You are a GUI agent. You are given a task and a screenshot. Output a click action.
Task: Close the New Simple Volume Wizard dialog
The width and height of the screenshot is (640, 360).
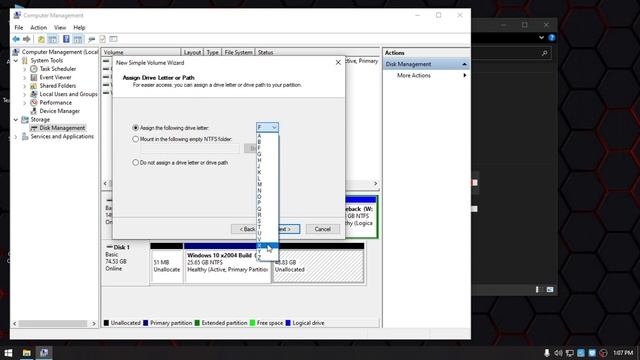[338, 62]
